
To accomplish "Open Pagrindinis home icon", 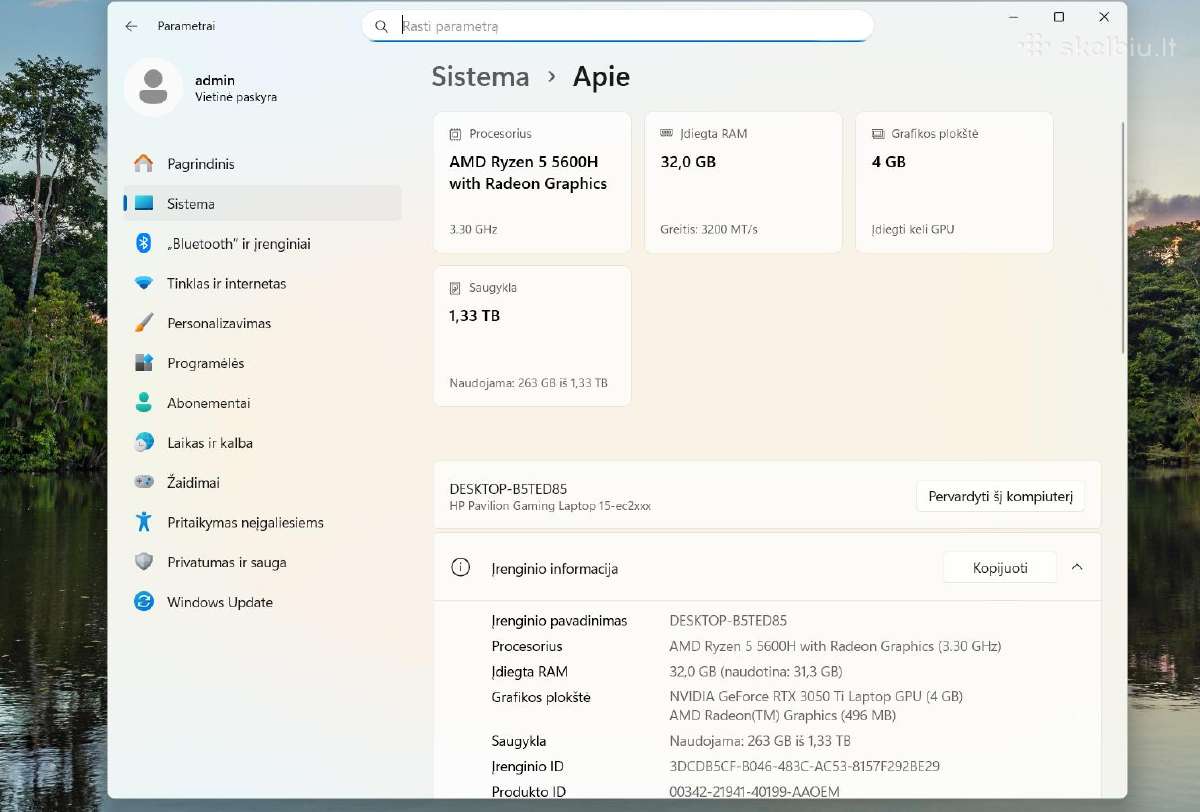I will pyautogui.click(x=144, y=163).
